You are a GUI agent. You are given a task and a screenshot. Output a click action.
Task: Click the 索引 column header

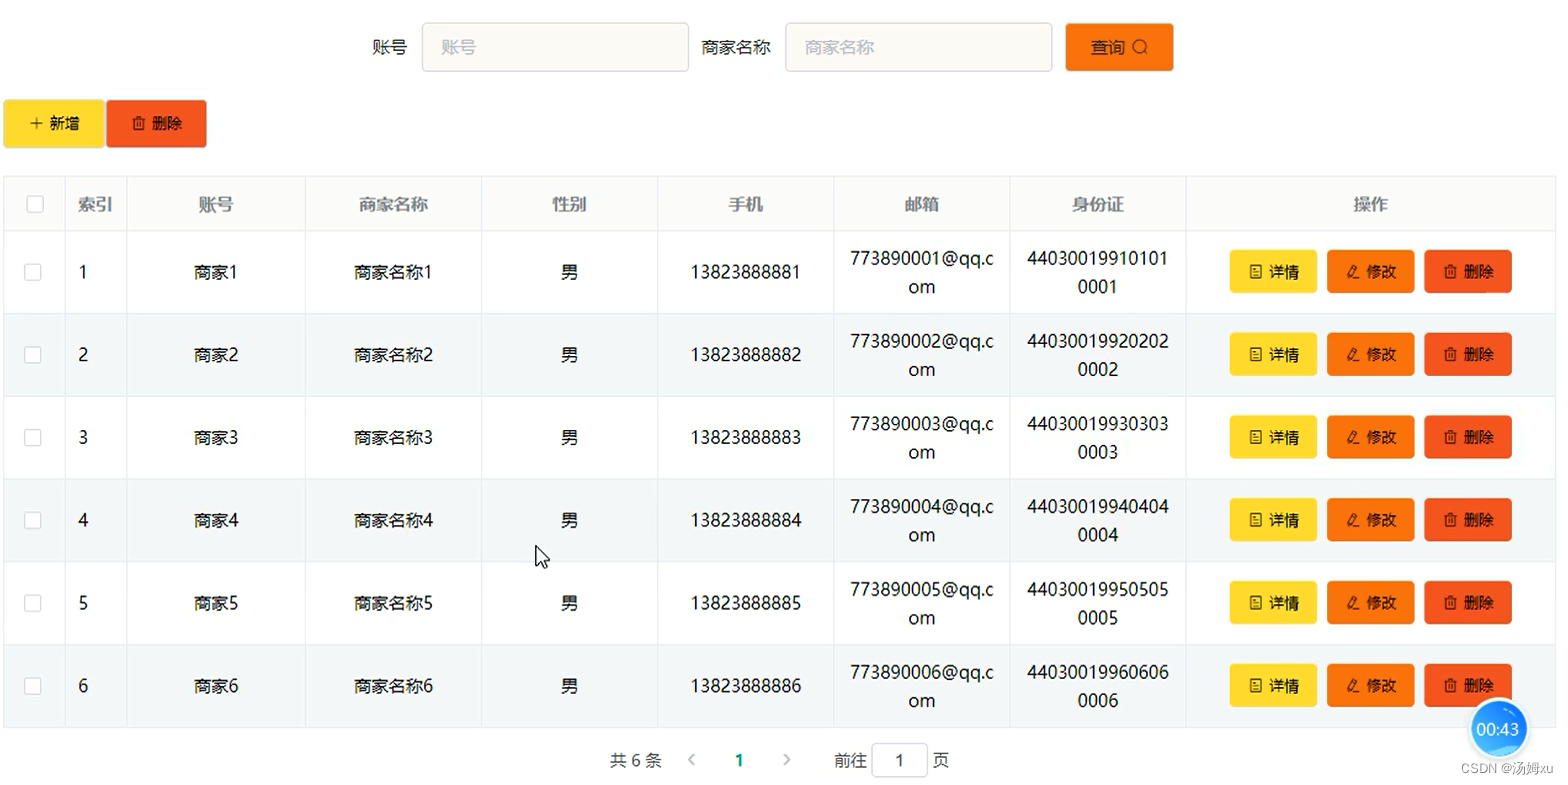coord(95,204)
